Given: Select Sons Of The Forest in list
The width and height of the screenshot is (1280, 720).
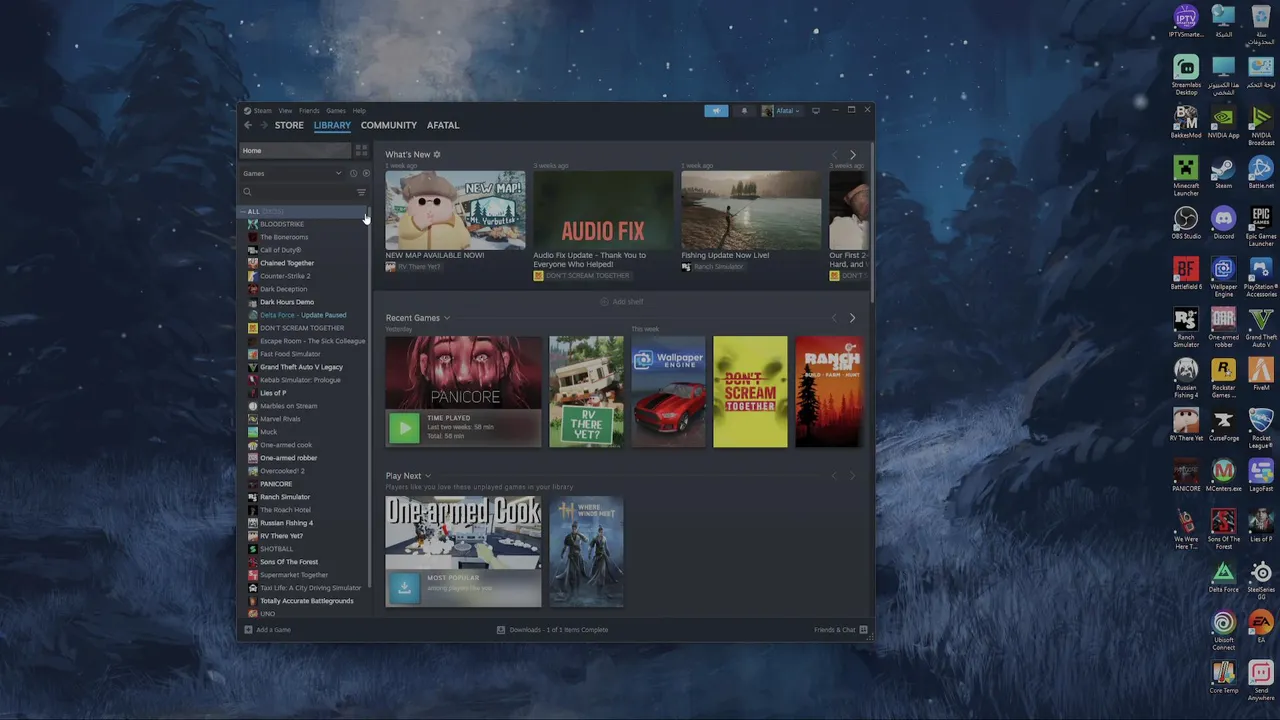Looking at the screenshot, I should click(x=289, y=562).
